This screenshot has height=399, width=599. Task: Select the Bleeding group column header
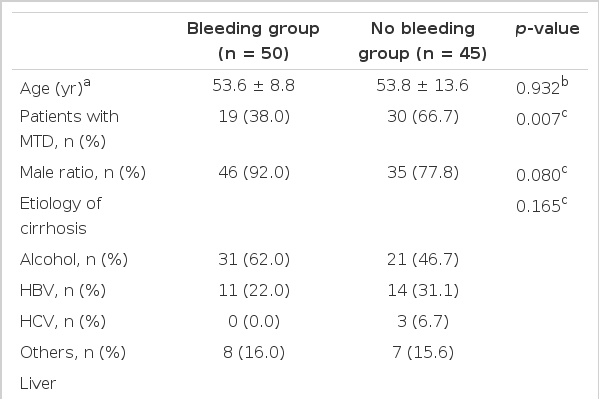pos(253,41)
